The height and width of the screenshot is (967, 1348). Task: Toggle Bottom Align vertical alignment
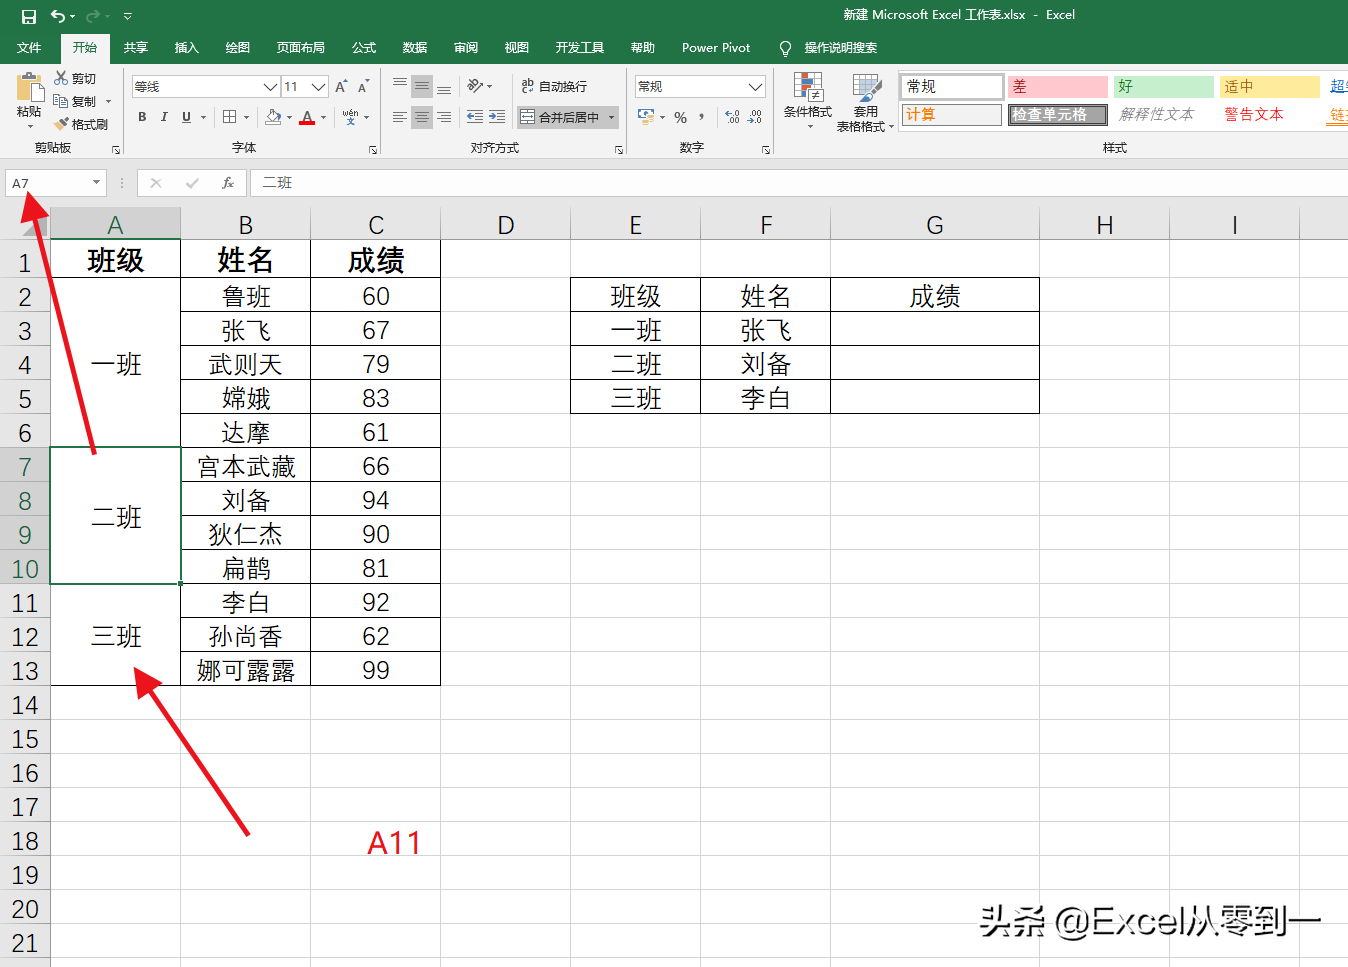(x=444, y=86)
